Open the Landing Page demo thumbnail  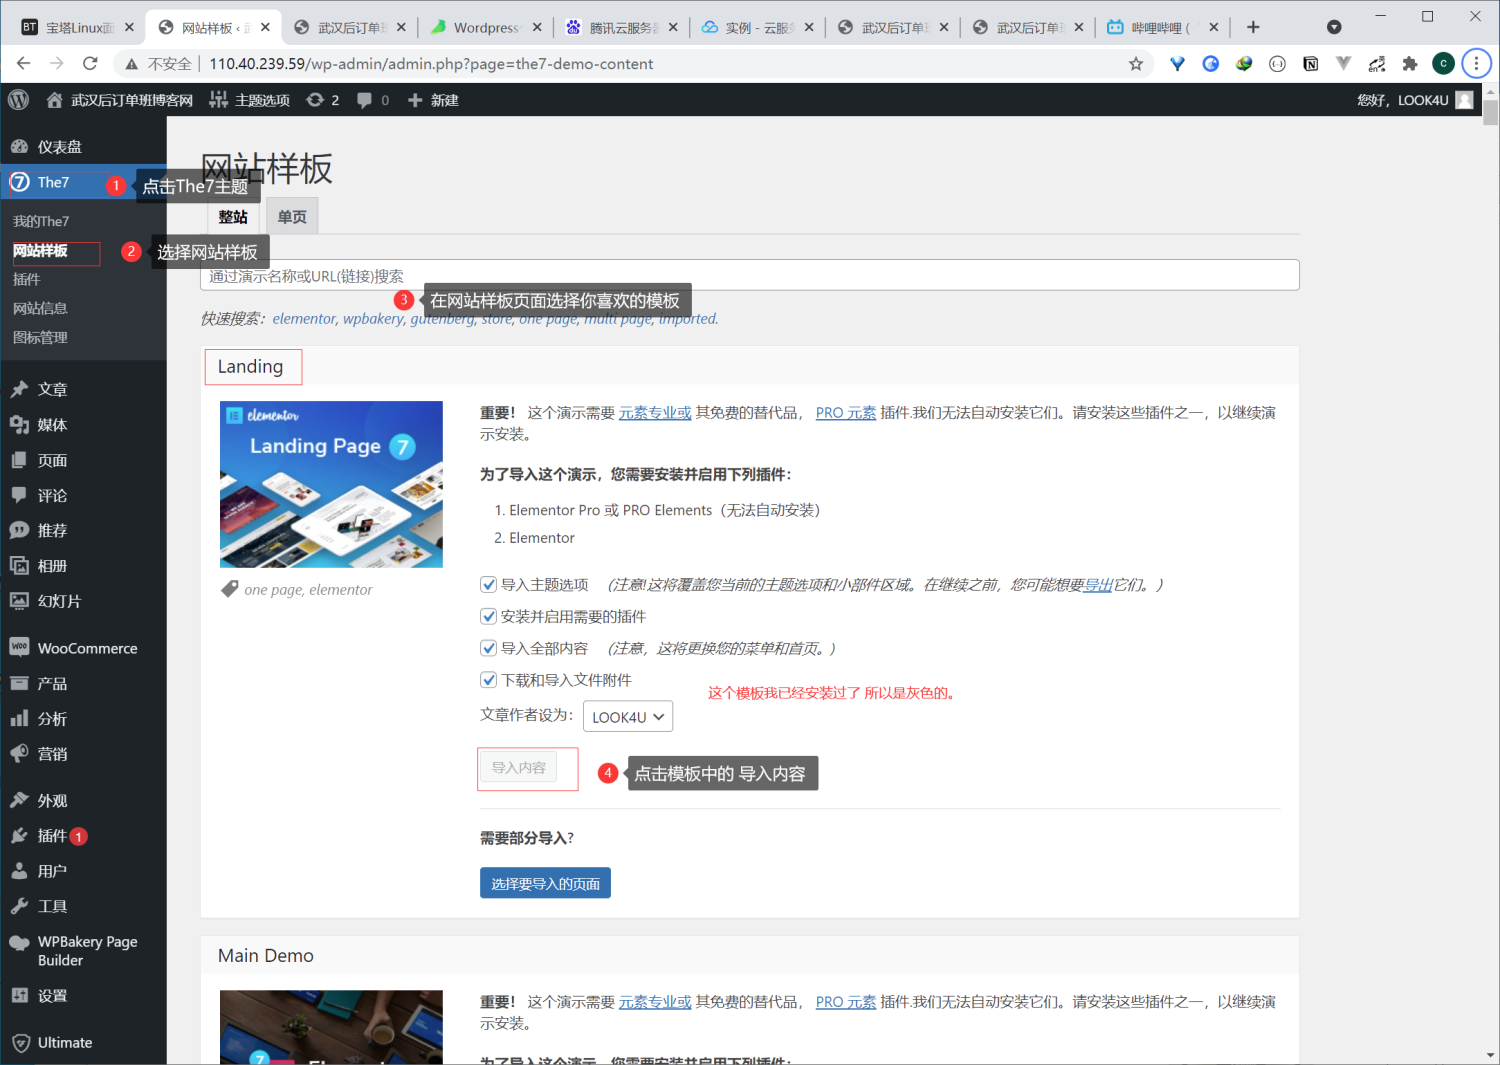coord(331,485)
